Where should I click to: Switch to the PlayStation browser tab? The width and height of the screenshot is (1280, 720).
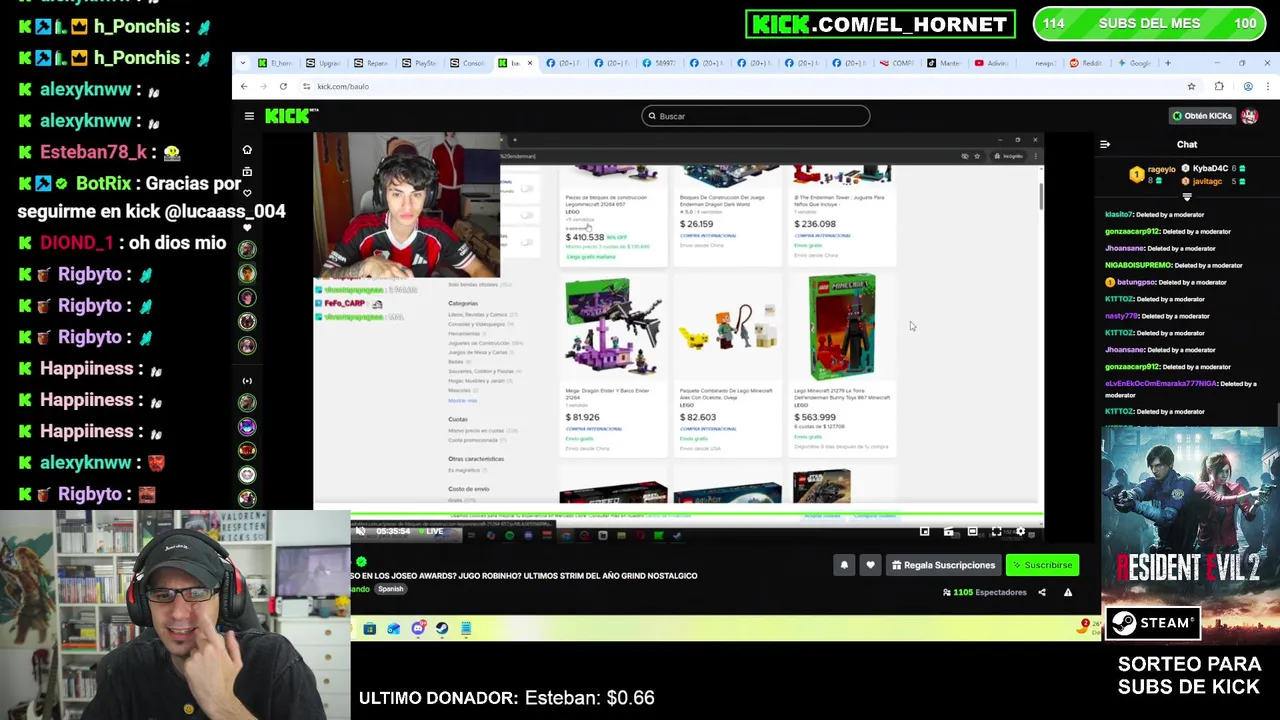click(420, 63)
